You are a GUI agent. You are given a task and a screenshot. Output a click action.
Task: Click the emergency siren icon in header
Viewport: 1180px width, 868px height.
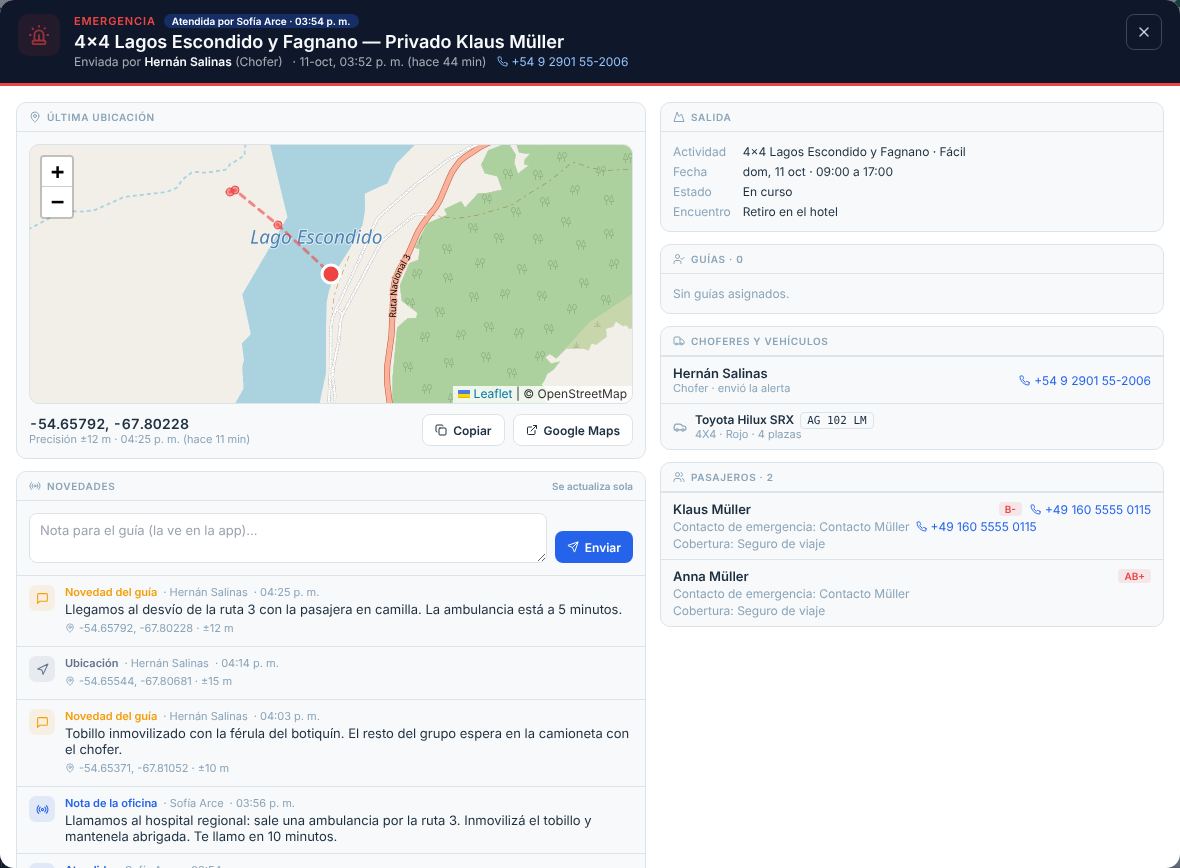pos(39,35)
